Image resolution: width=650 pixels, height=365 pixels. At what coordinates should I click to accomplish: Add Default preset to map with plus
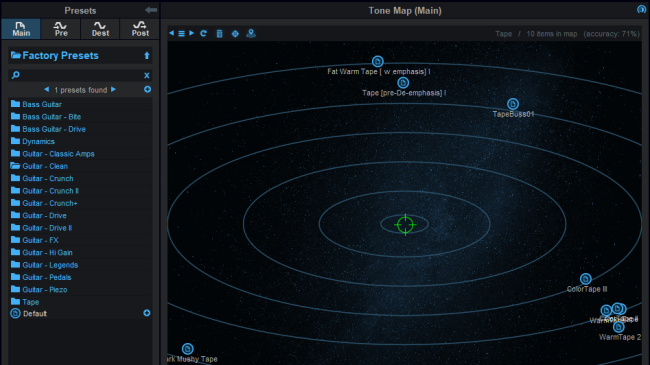[147, 313]
